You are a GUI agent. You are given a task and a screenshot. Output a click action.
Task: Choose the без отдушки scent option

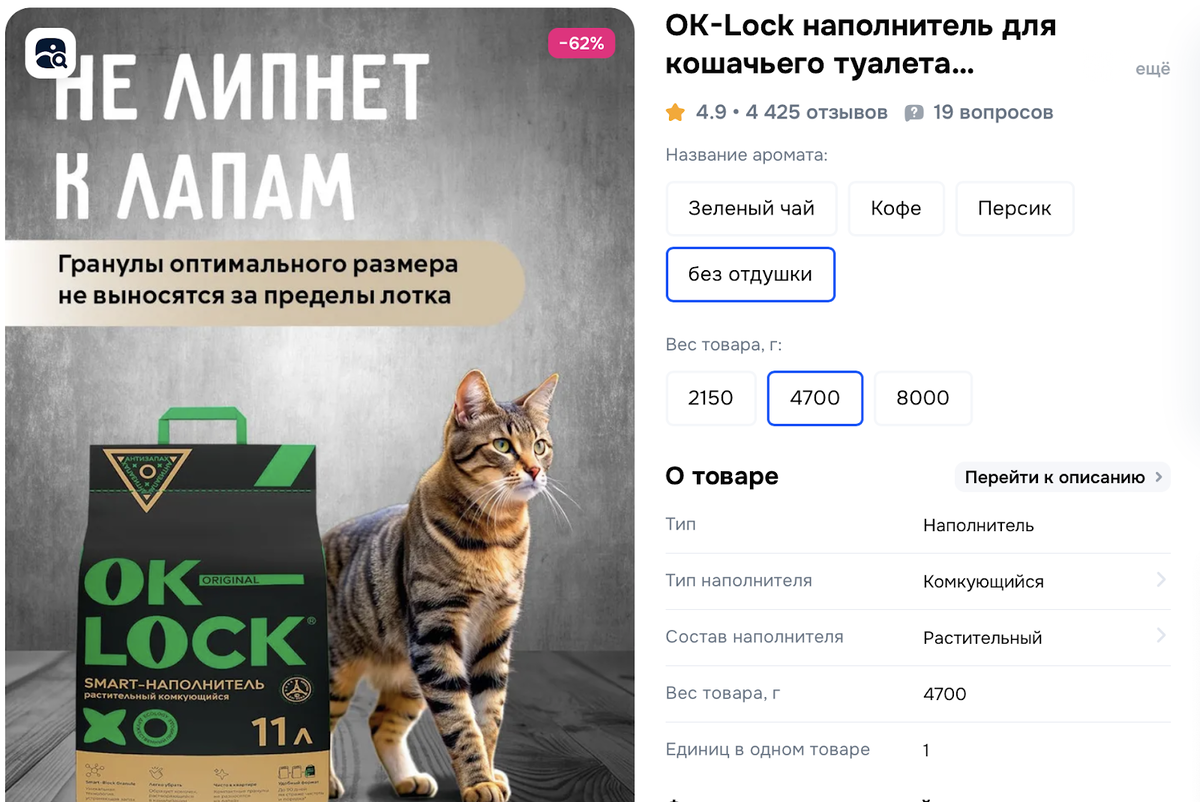pos(750,274)
